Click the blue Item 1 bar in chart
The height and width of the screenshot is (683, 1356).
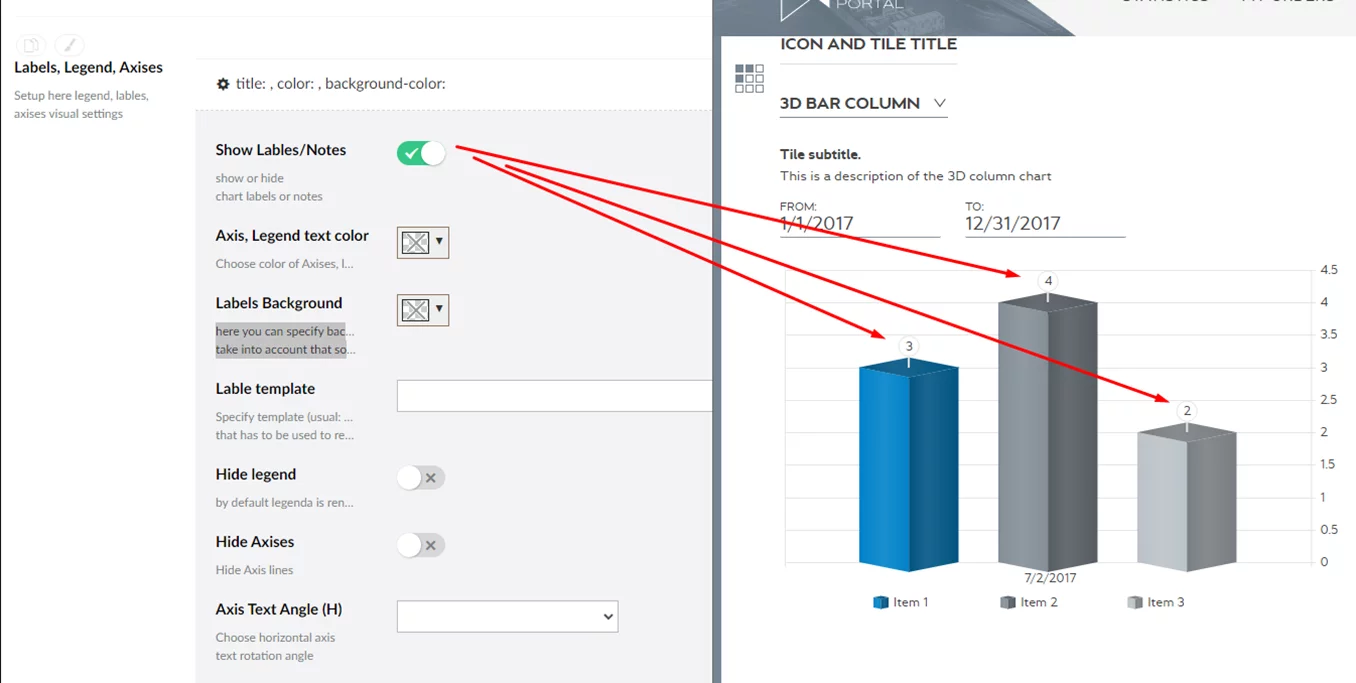(x=908, y=468)
